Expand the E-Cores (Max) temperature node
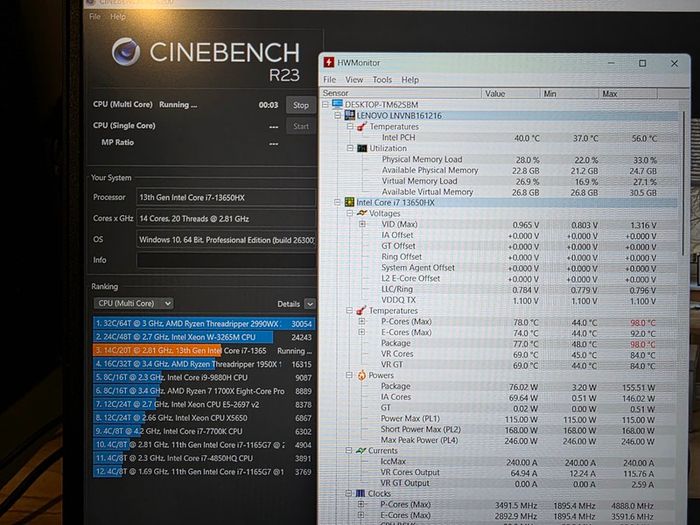700x525 pixels. (x=362, y=332)
